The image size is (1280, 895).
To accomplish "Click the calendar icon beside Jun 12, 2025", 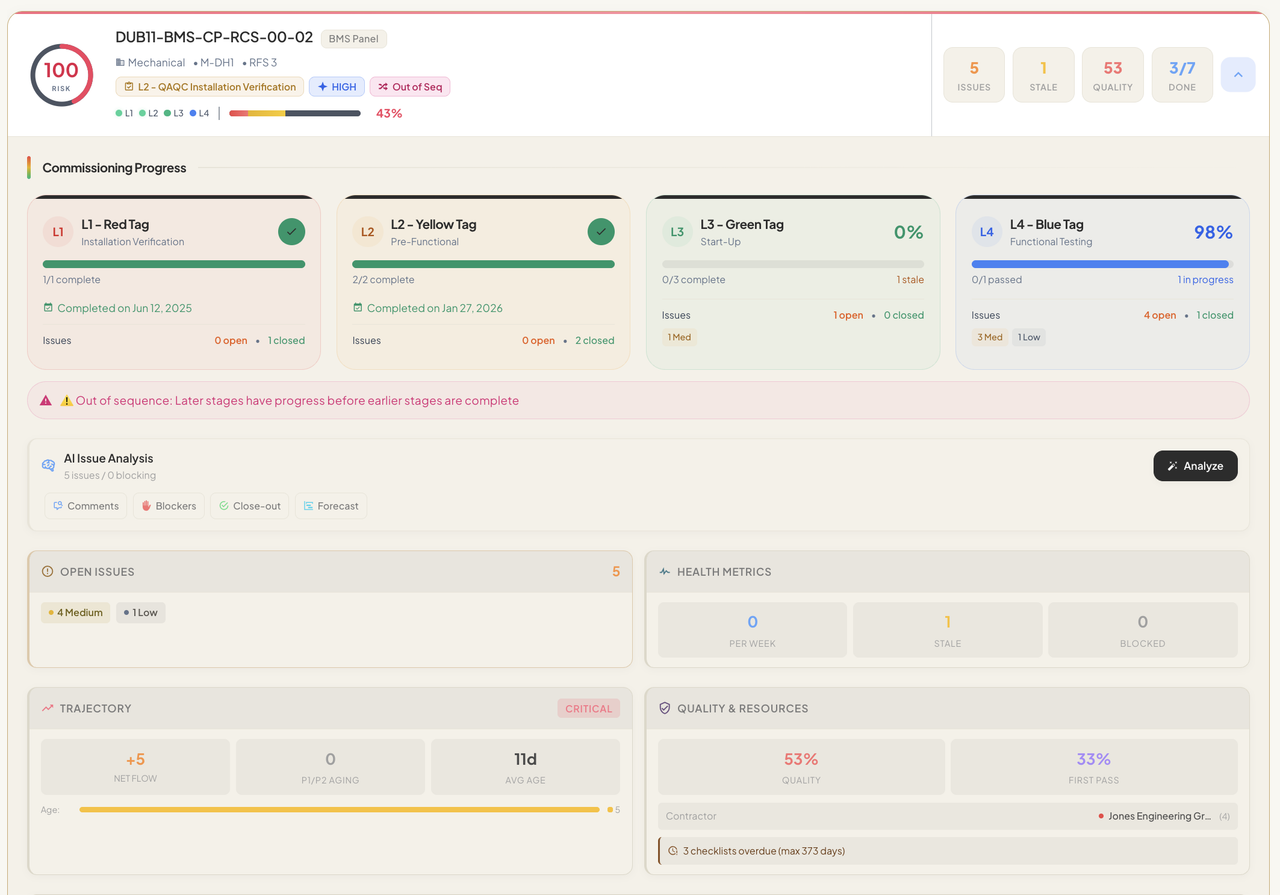I will click(x=48, y=308).
